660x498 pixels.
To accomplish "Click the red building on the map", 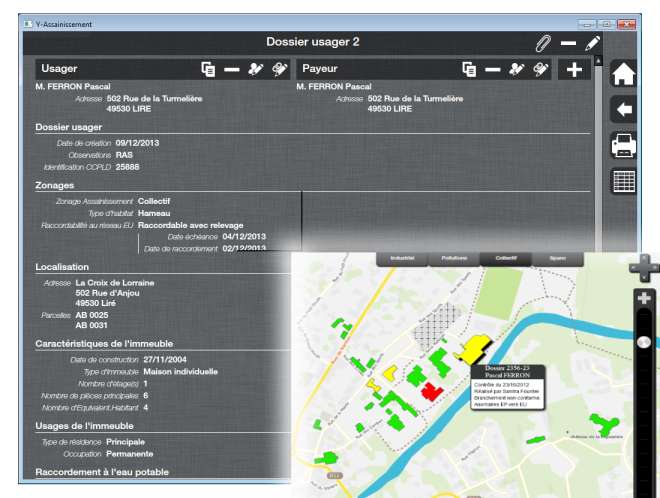I will tap(433, 391).
